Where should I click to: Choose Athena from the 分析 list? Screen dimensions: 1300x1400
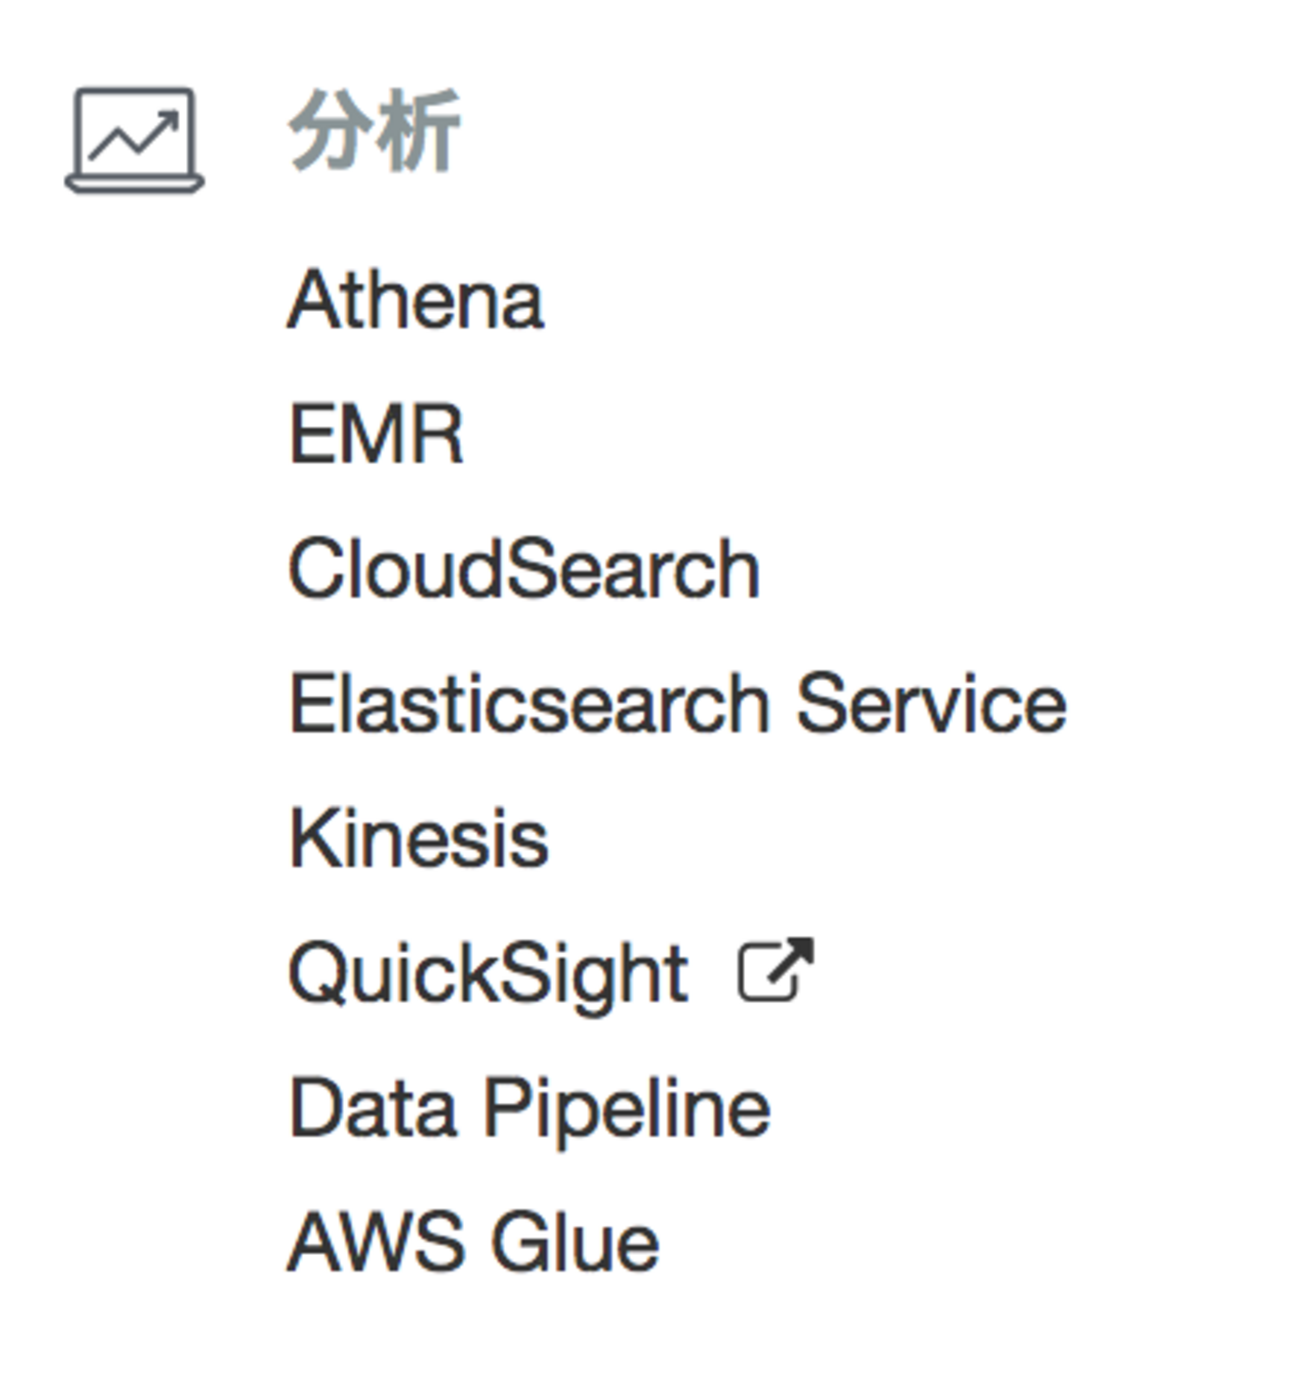(x=415, y=300)
